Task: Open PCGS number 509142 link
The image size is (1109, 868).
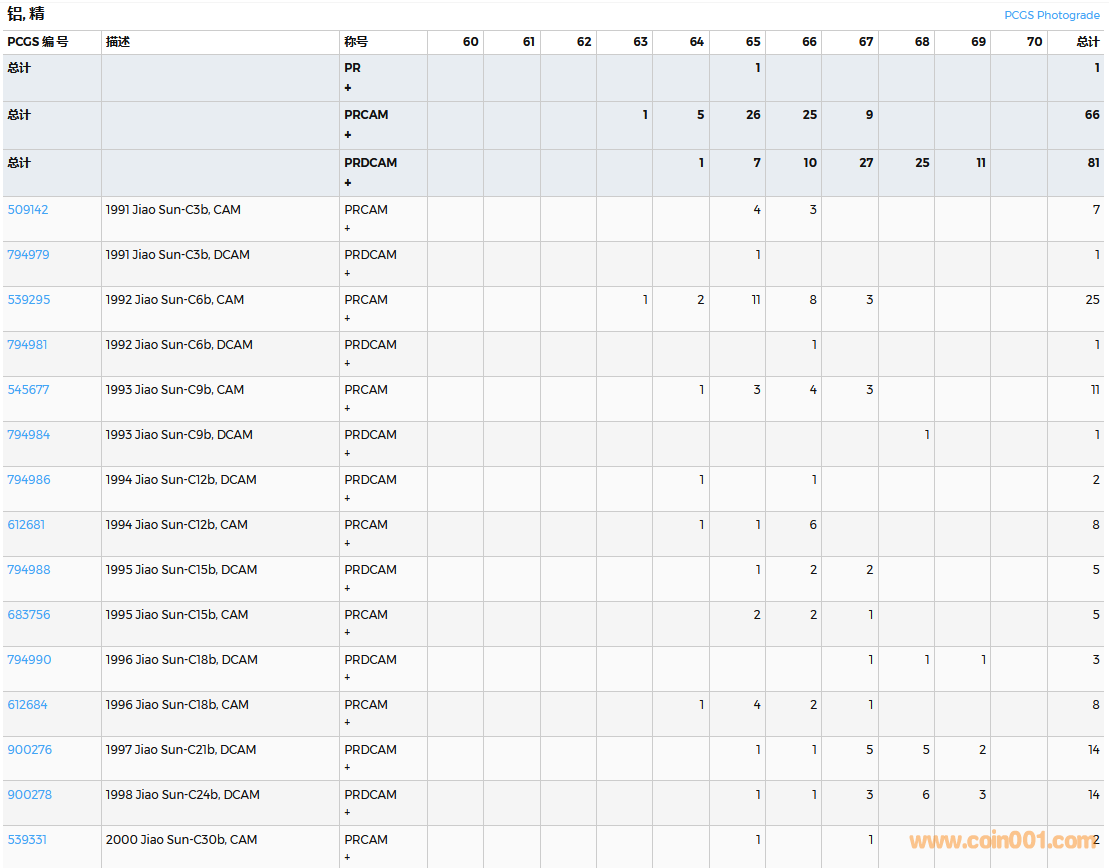Action: coord(28,210)
